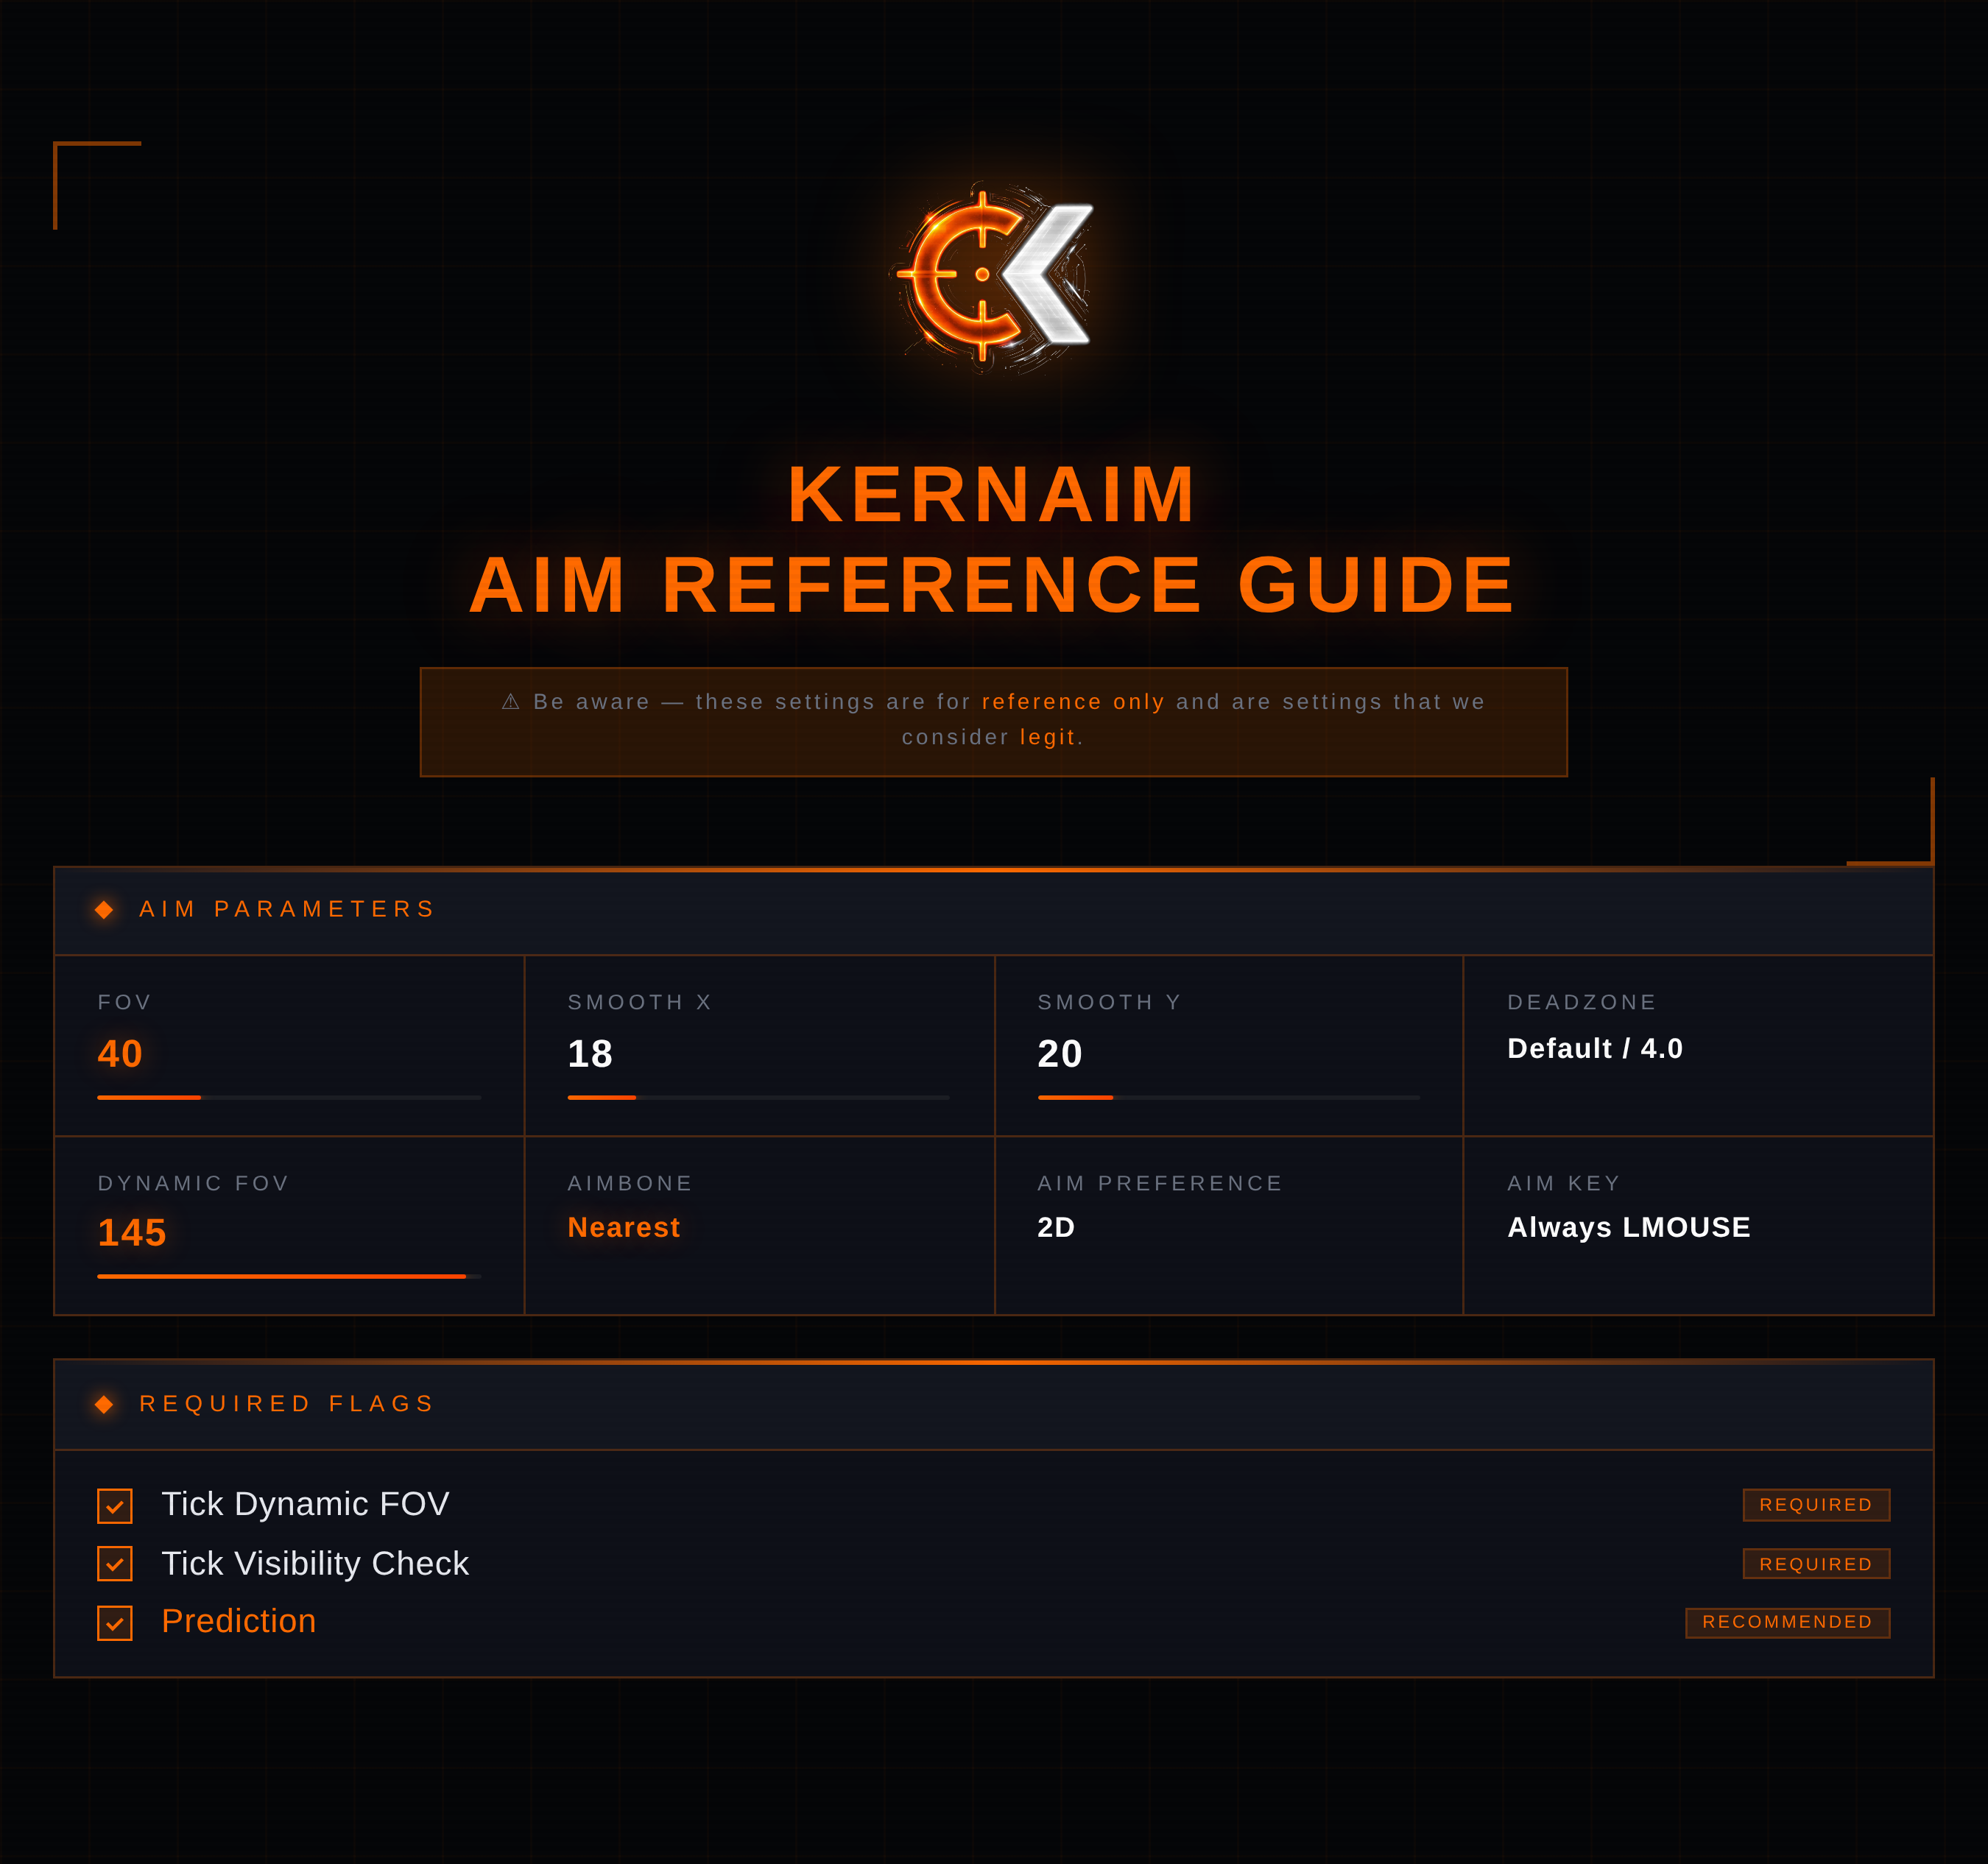
Task: Click the reference only highlighted text
Action: 1073,702
